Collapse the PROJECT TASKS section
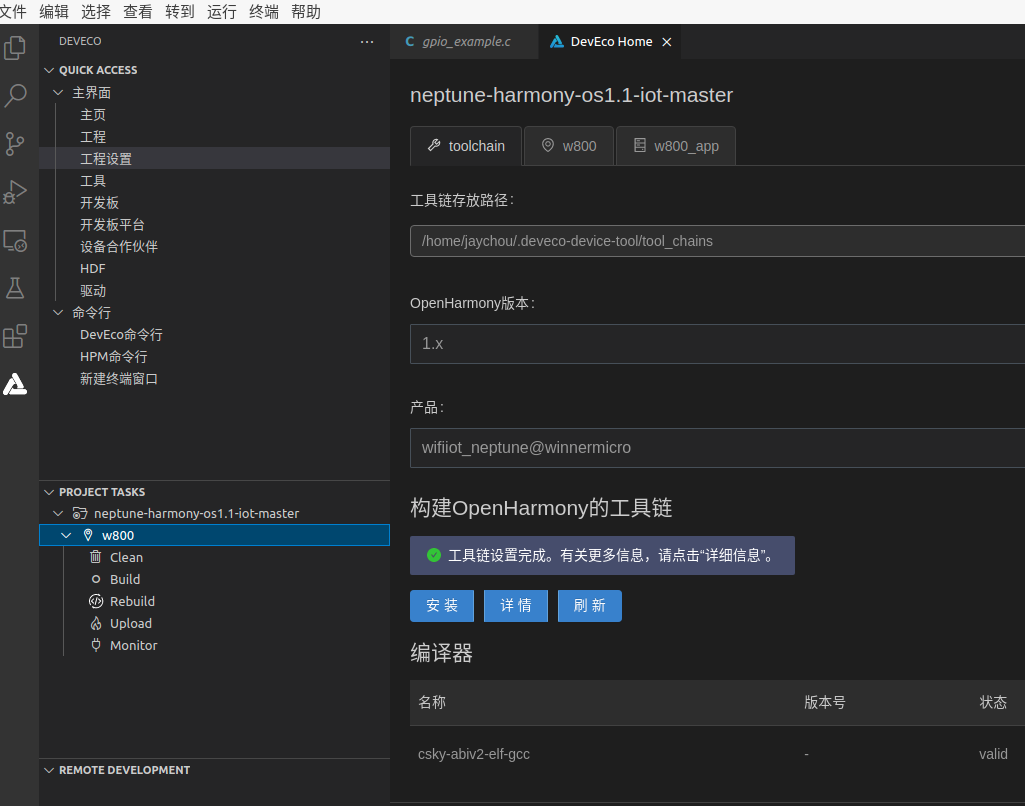 pos(49,492)
